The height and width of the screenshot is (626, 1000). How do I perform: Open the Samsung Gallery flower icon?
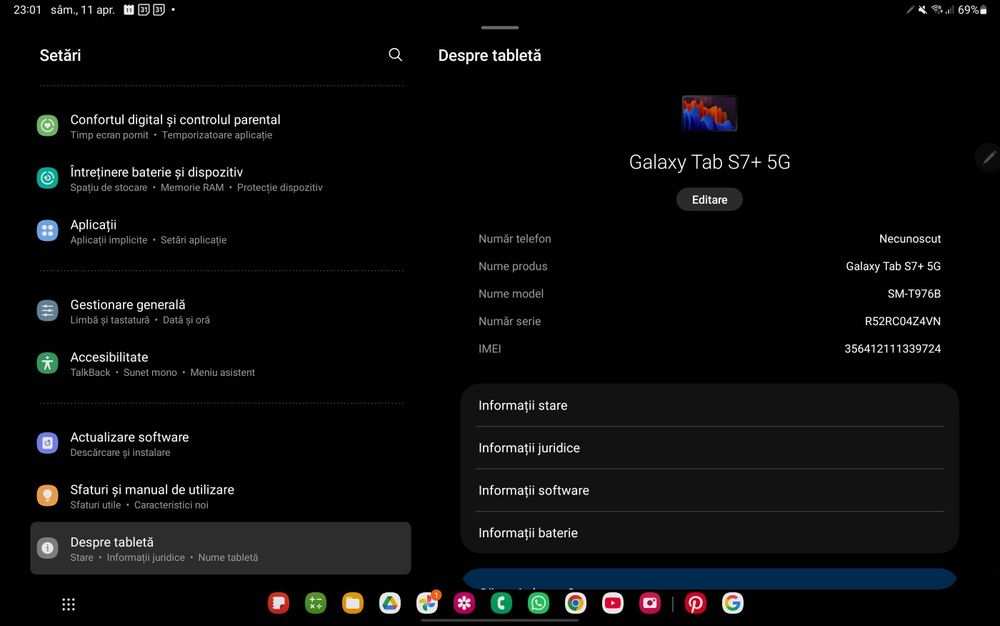tap(464, 603)
